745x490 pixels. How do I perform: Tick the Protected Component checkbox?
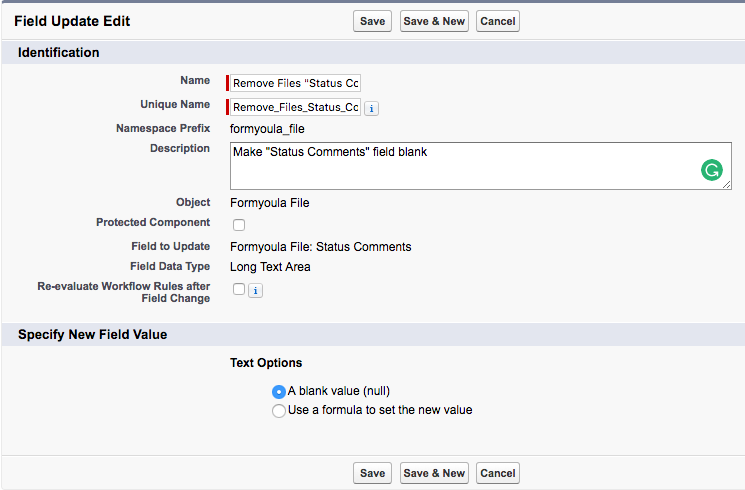pos(239,225)
